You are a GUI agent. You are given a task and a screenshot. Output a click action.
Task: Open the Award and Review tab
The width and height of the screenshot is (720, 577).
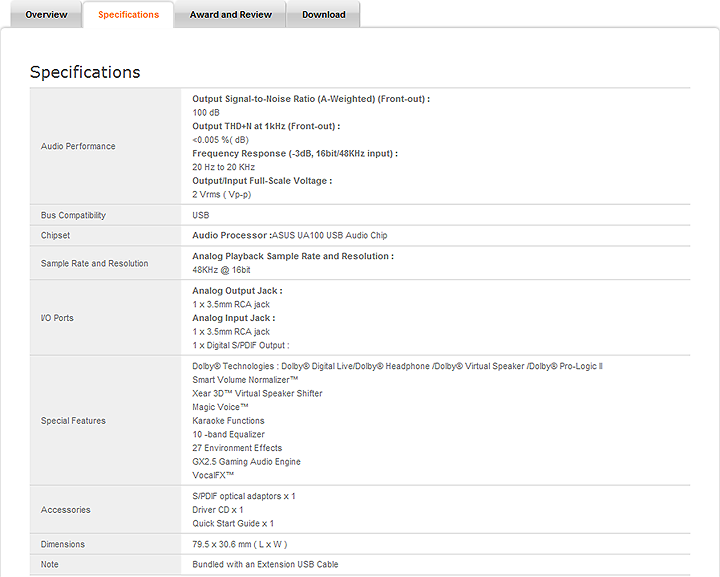click(x=229, y=15)
